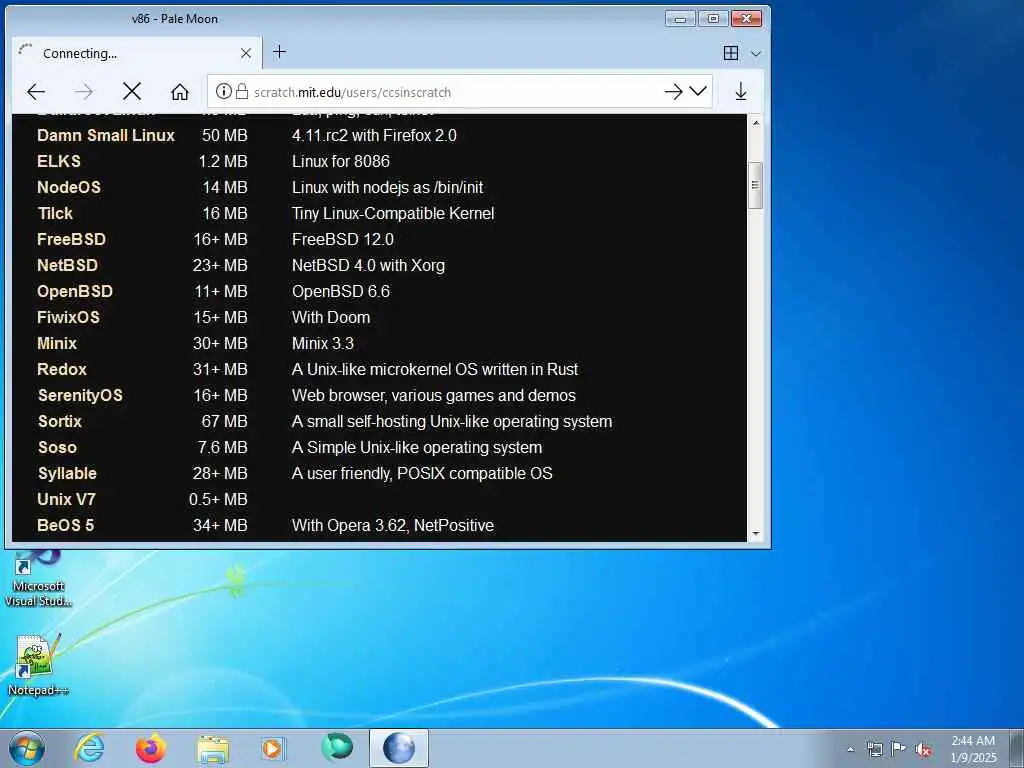Open the SerenityOS link

point(80,396)
